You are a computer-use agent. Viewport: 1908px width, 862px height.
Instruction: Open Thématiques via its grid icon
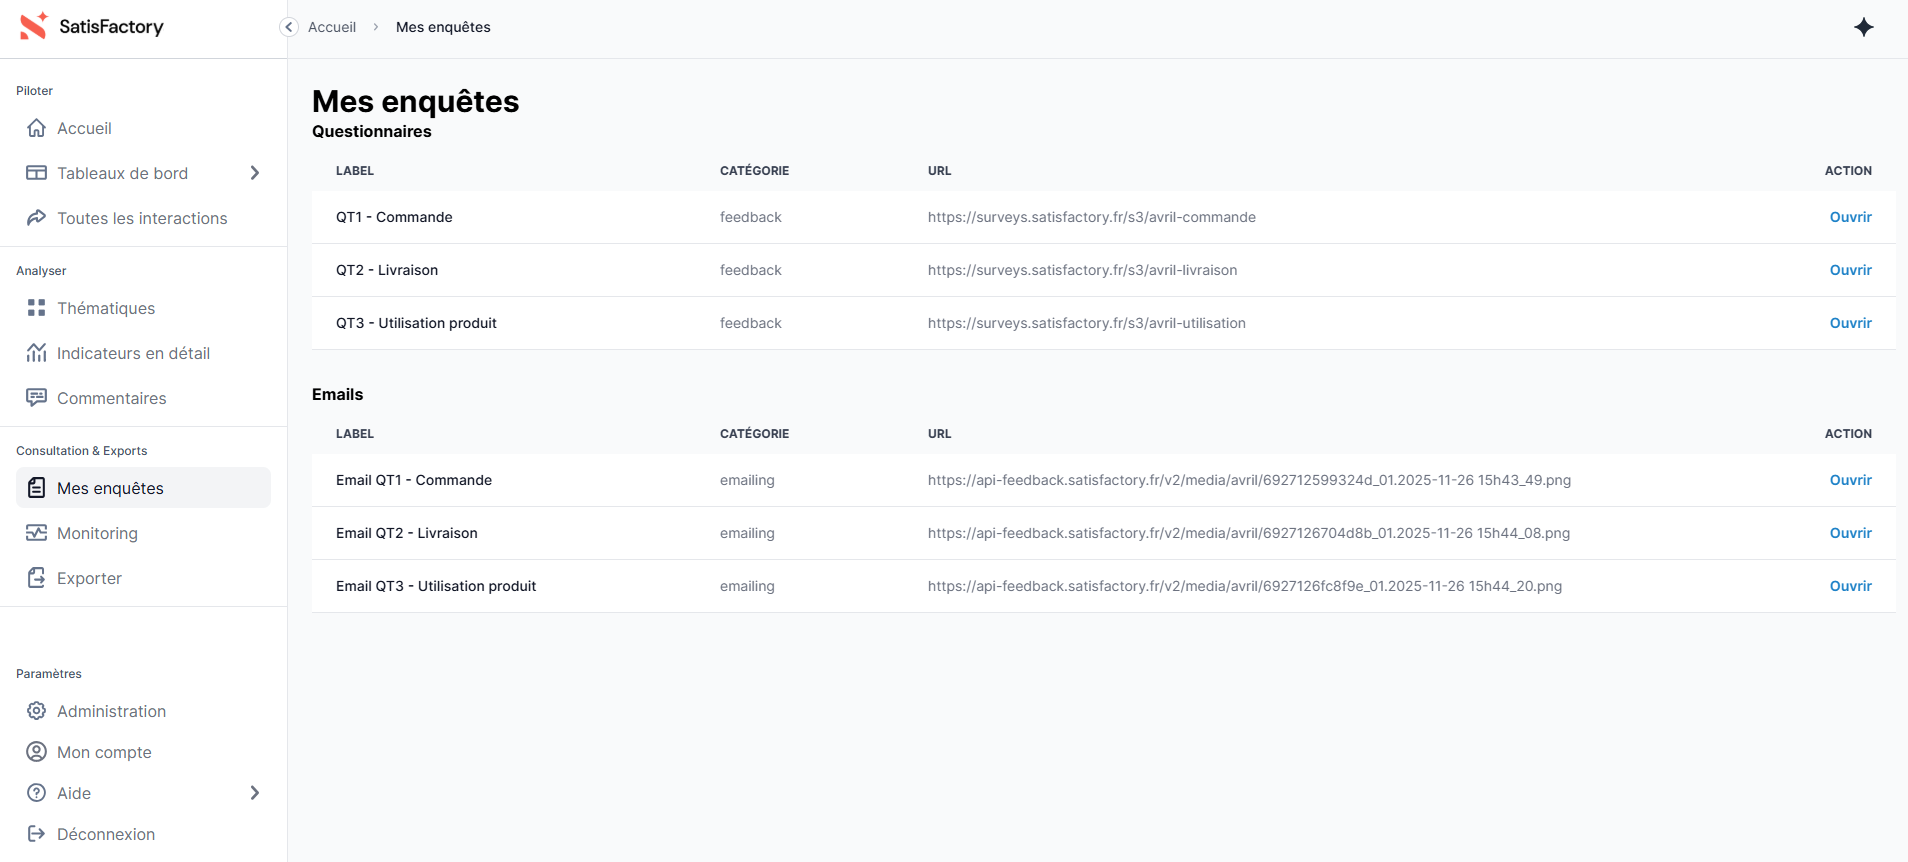click(37, 308)
